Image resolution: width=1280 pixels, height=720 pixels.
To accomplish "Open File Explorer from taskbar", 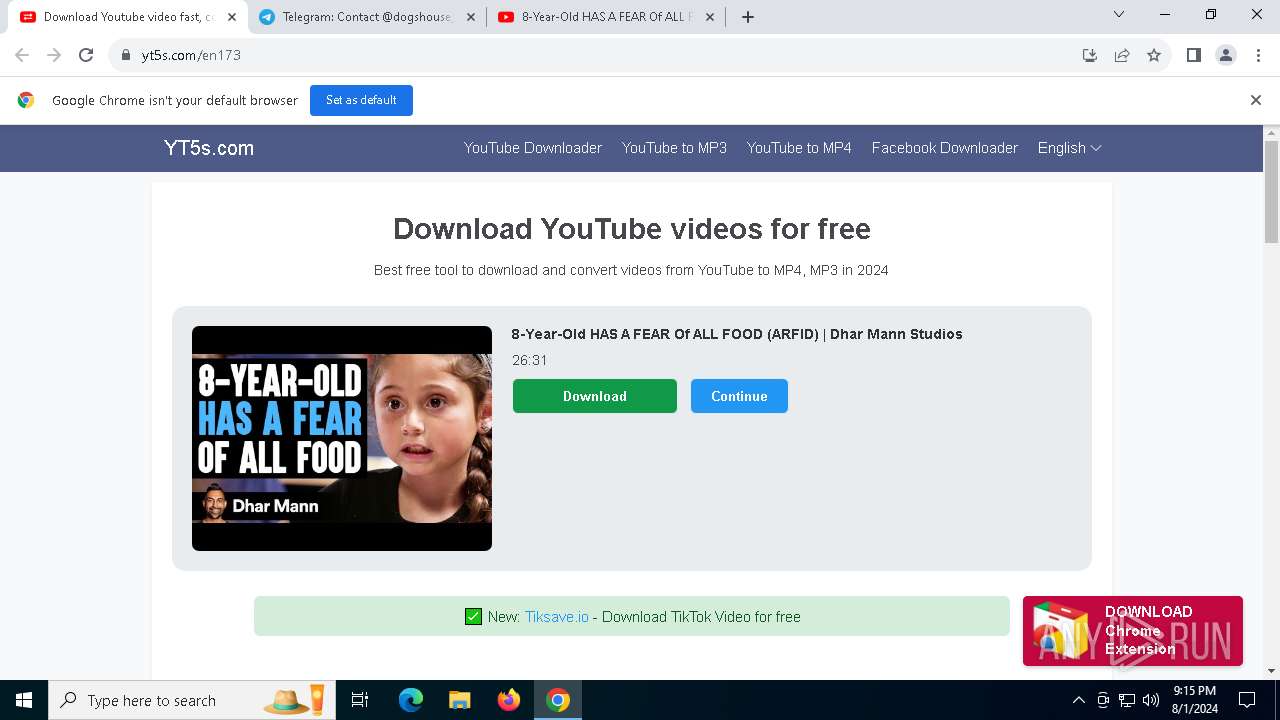I will tap(459, 700).
